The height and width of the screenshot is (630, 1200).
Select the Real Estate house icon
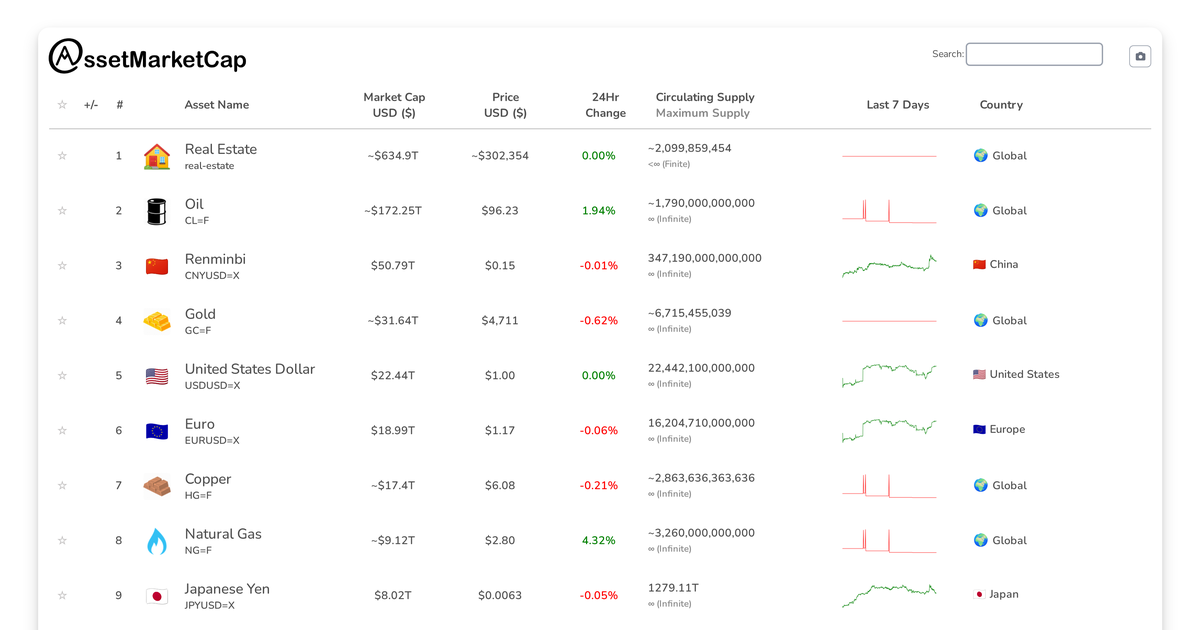click(x=156, y=155)
